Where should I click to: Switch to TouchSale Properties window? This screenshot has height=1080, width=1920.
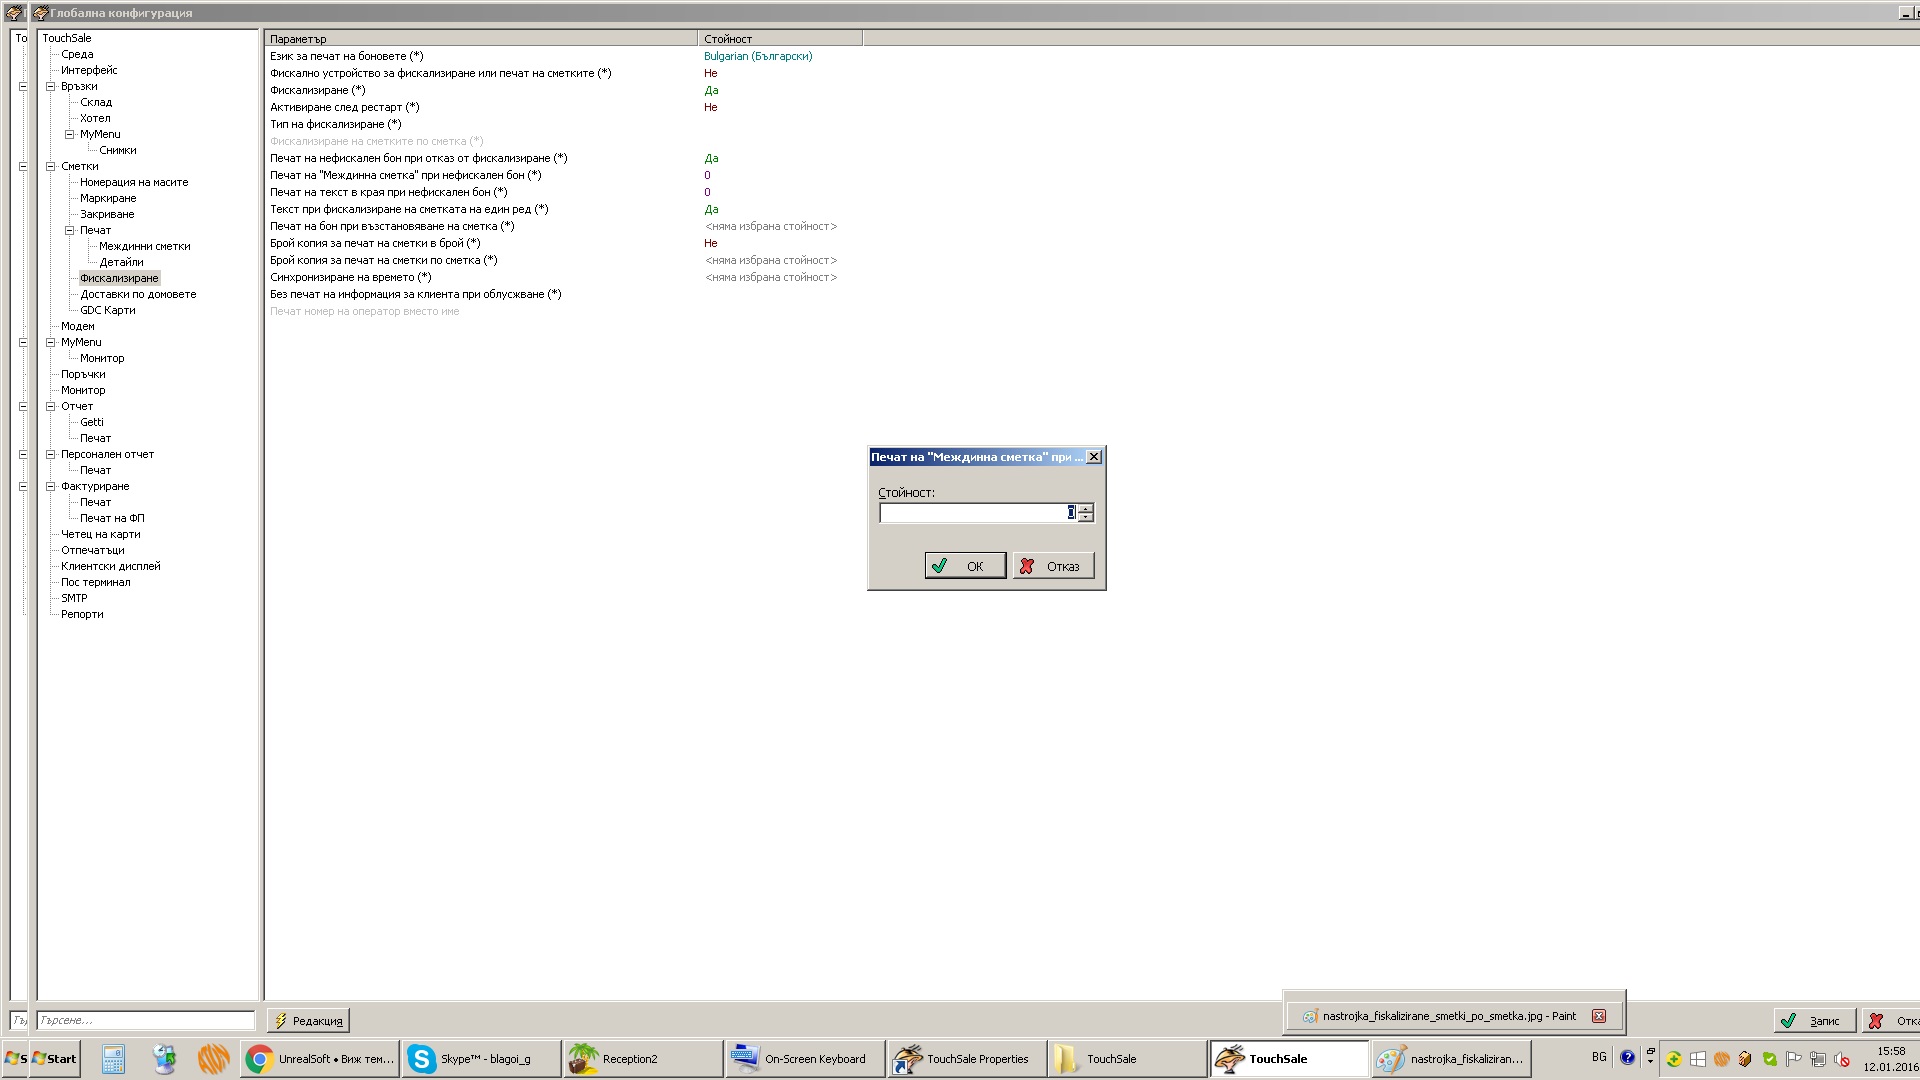click(965, 1059)
